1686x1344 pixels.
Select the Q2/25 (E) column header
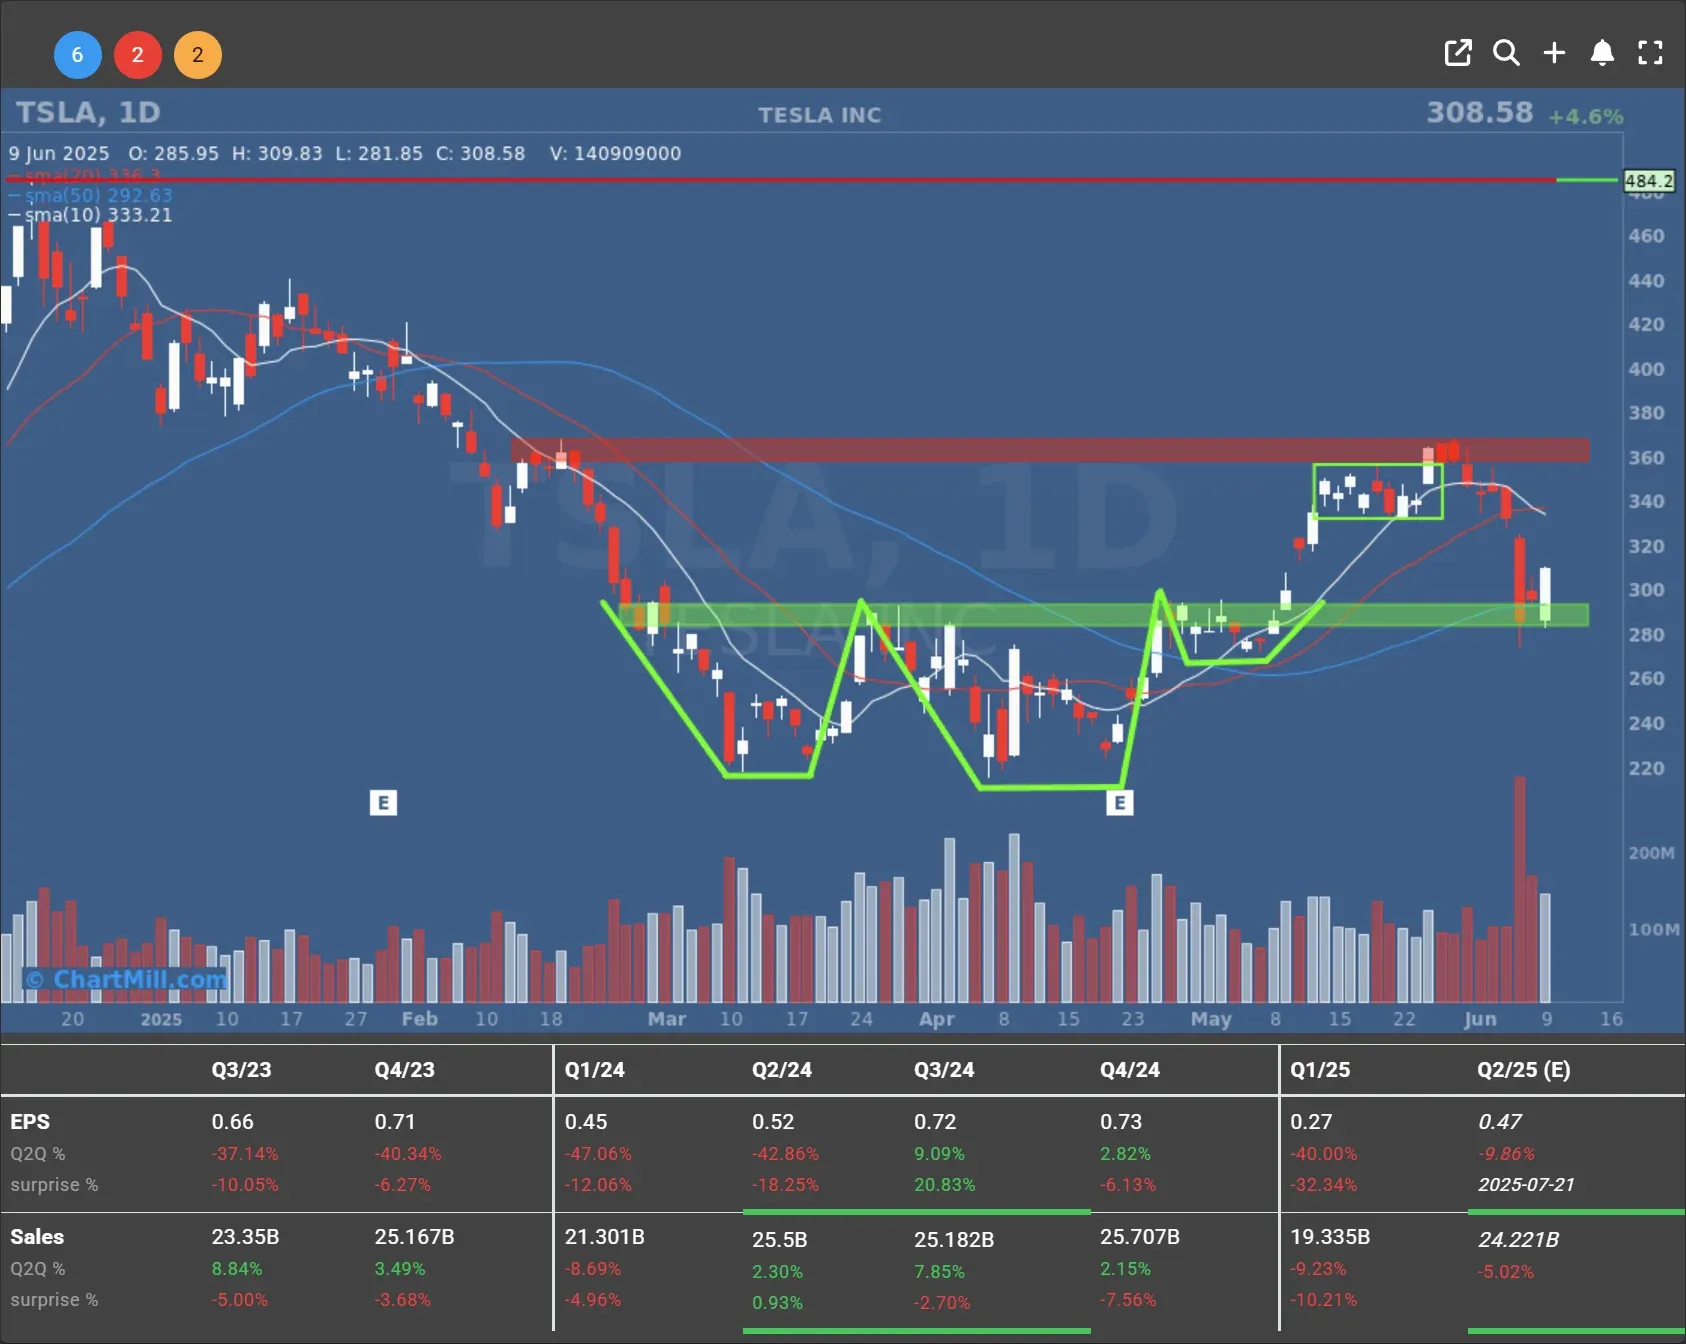point(1523,1070)
